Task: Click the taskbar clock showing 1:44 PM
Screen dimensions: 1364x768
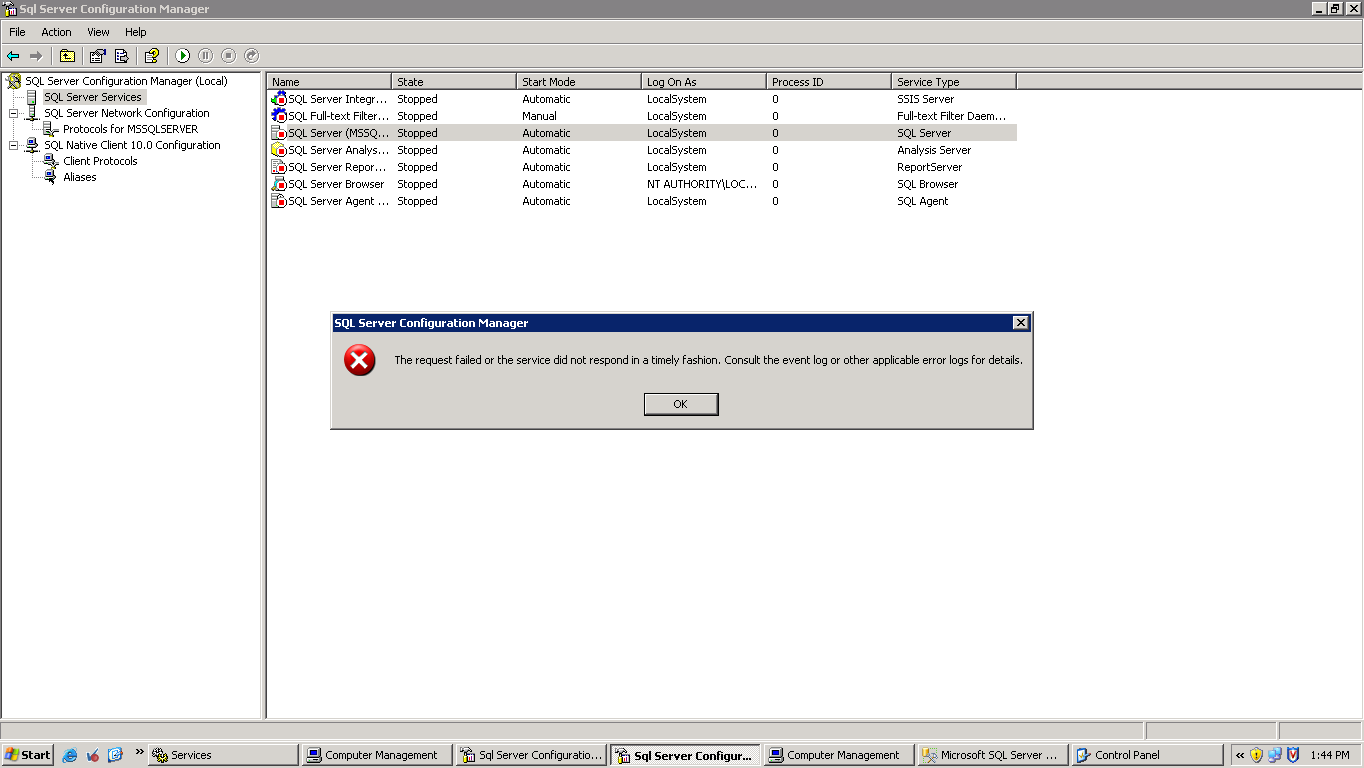Action: (x=1330, y=755)
